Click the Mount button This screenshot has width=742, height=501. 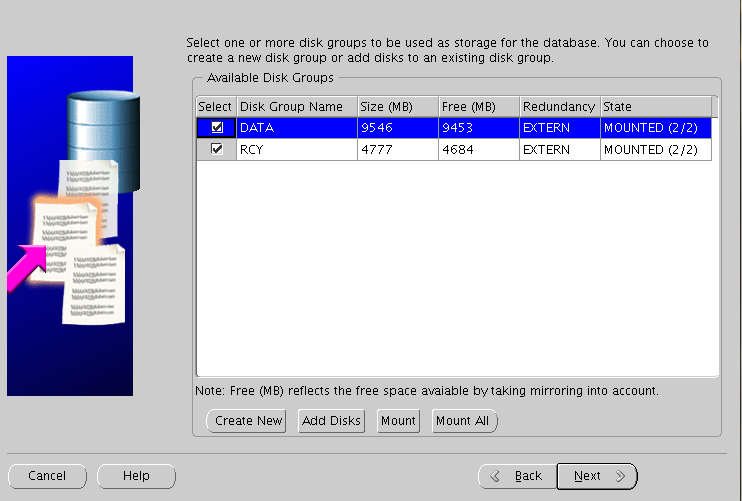tap(398, 421)
